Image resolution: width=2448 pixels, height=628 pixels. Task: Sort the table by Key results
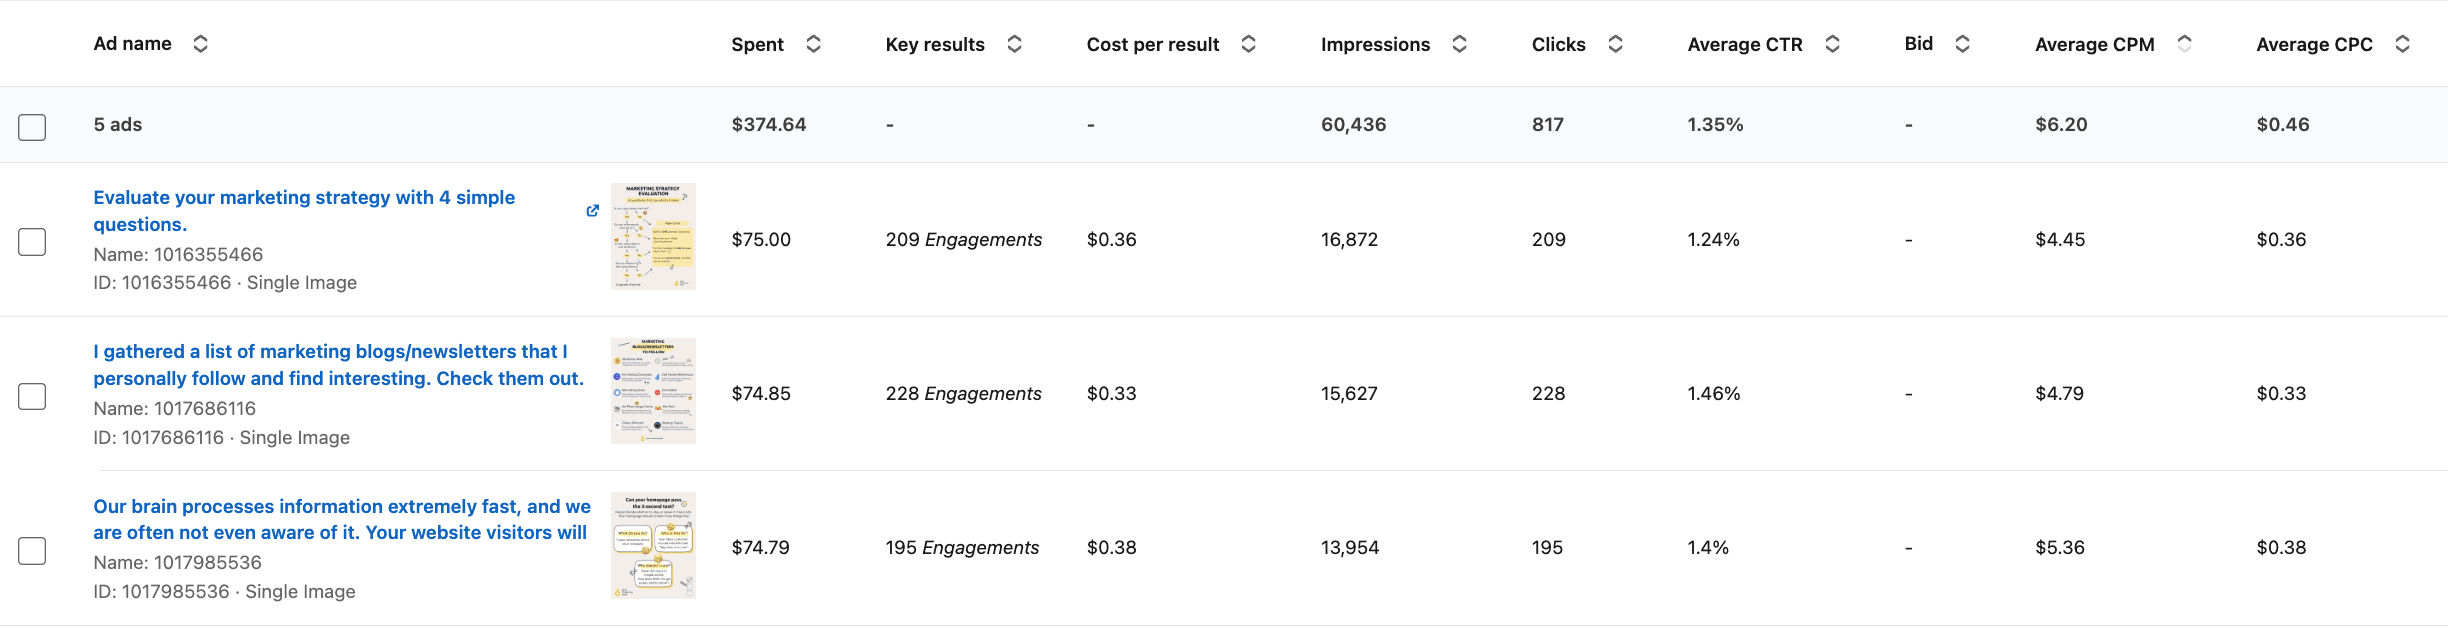[1014, 44]
